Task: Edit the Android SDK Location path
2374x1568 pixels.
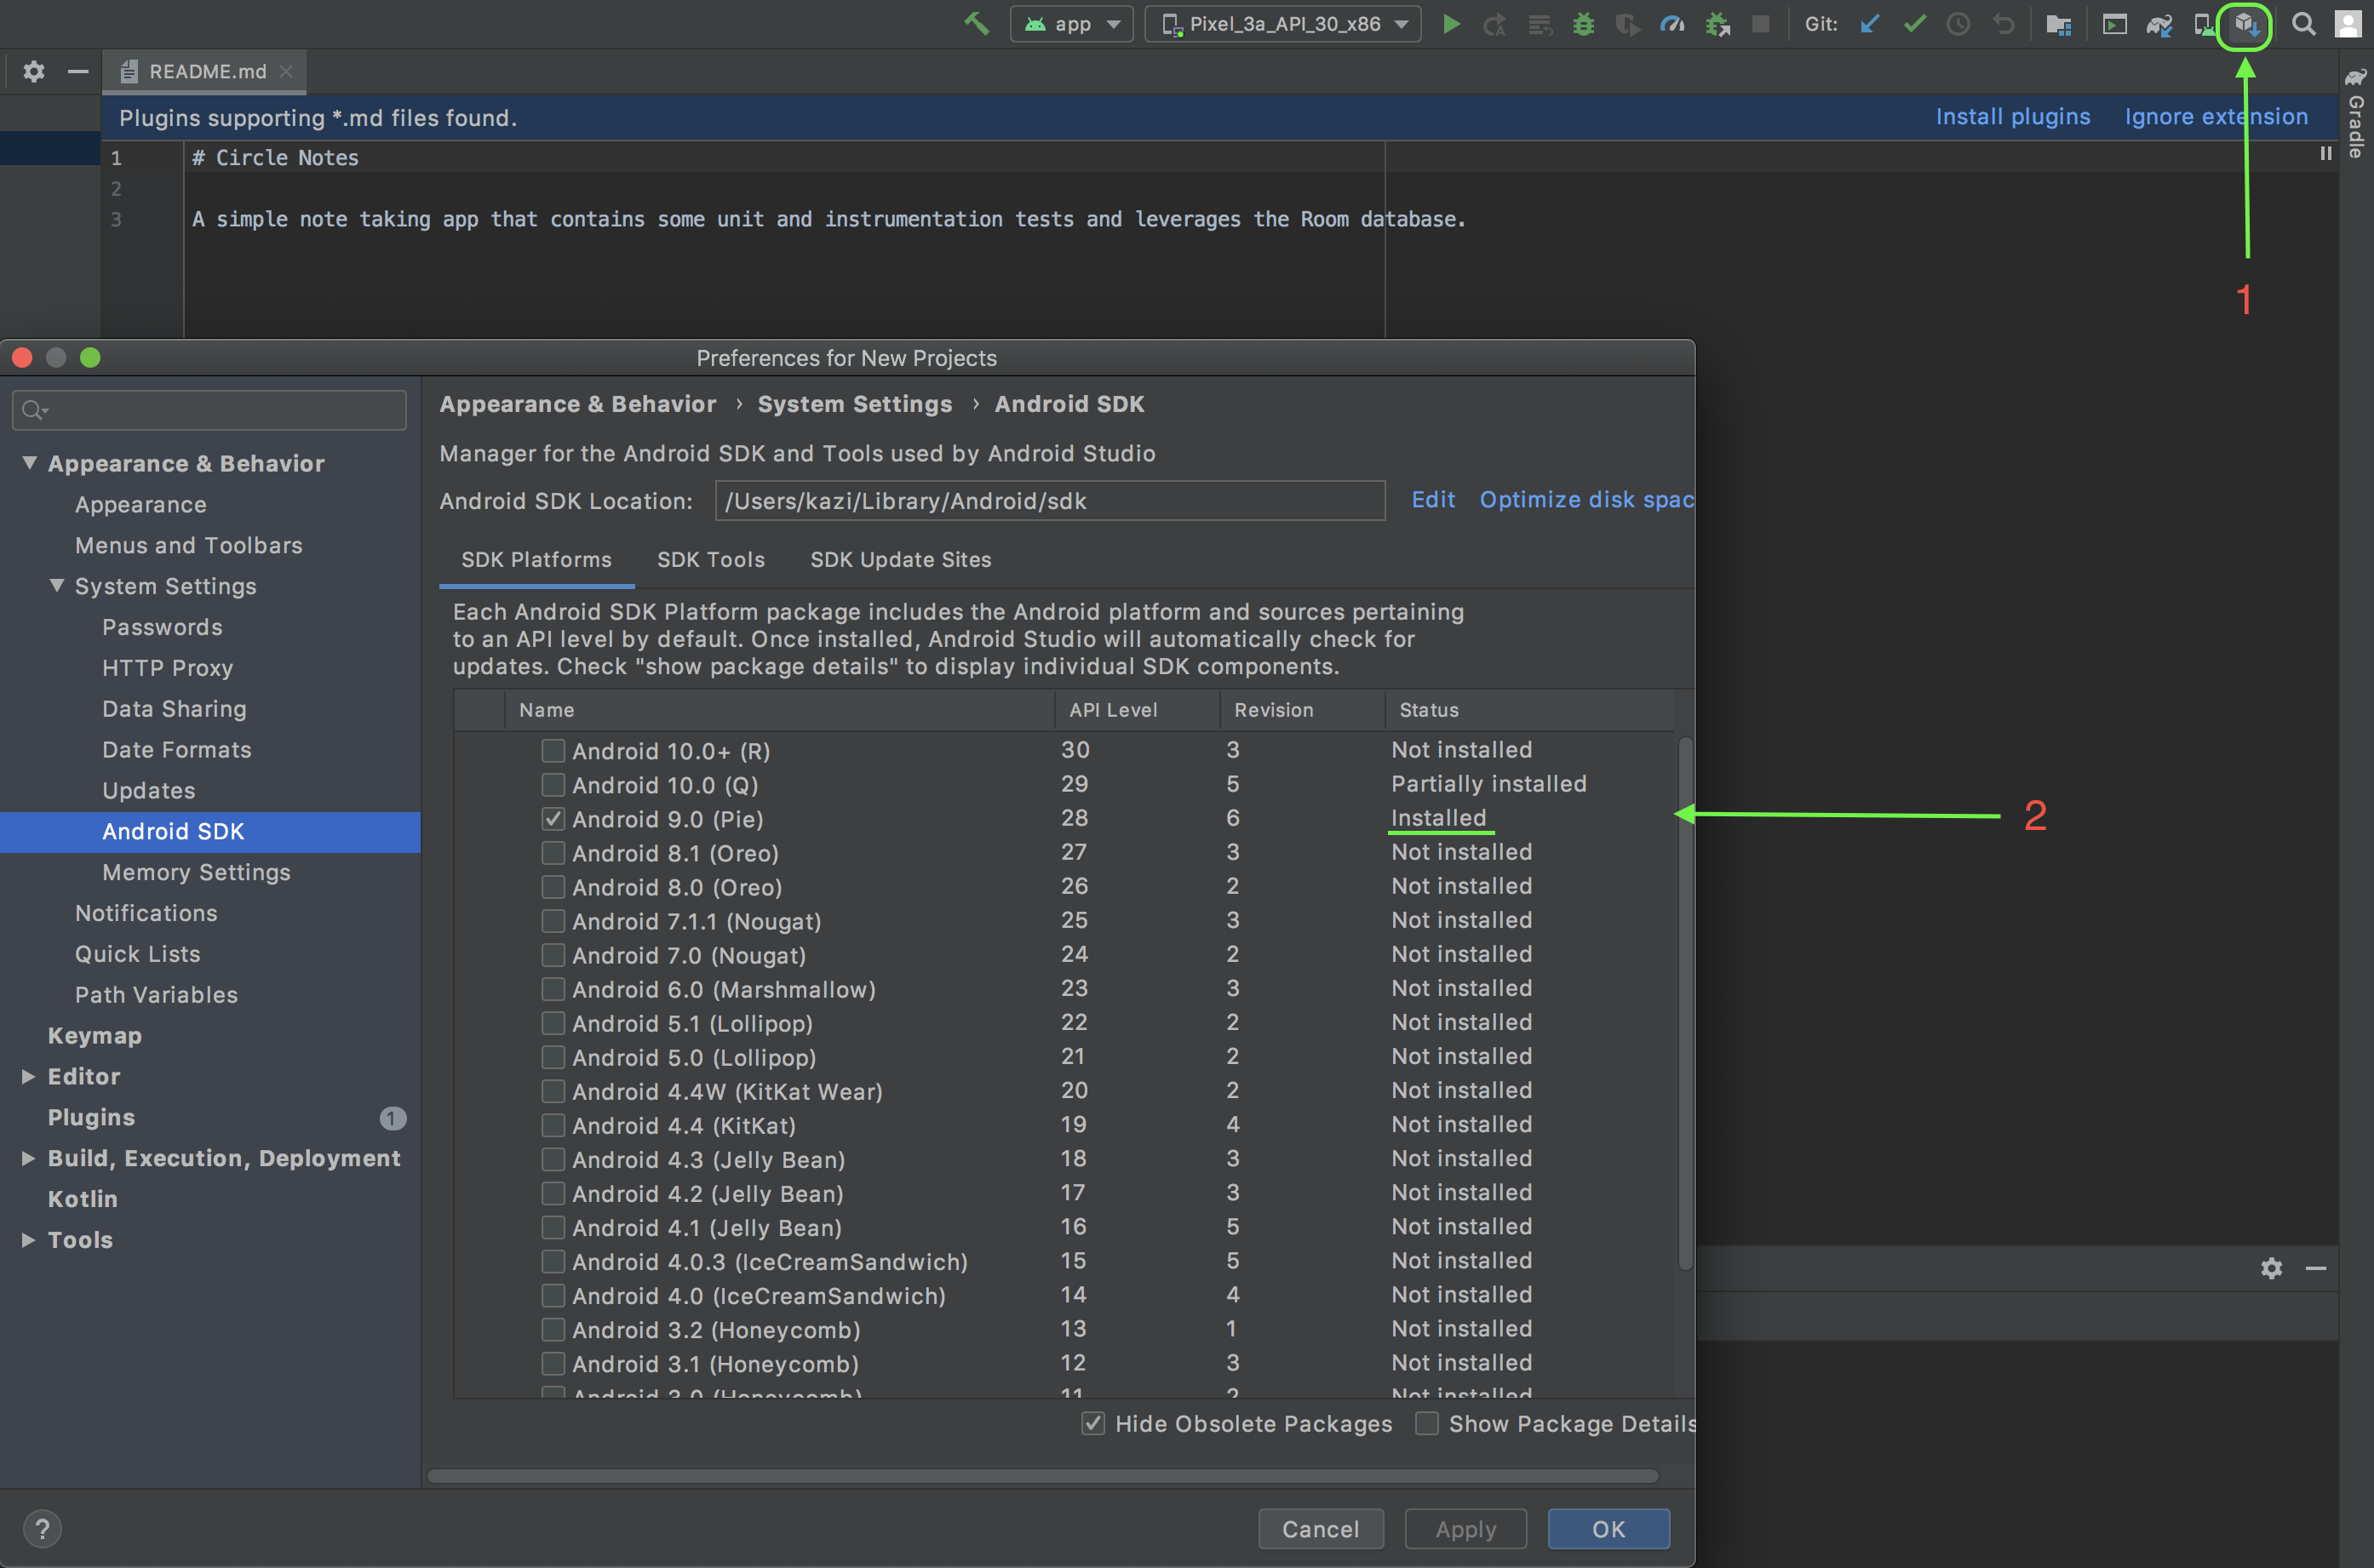Action: [1433, 499]
